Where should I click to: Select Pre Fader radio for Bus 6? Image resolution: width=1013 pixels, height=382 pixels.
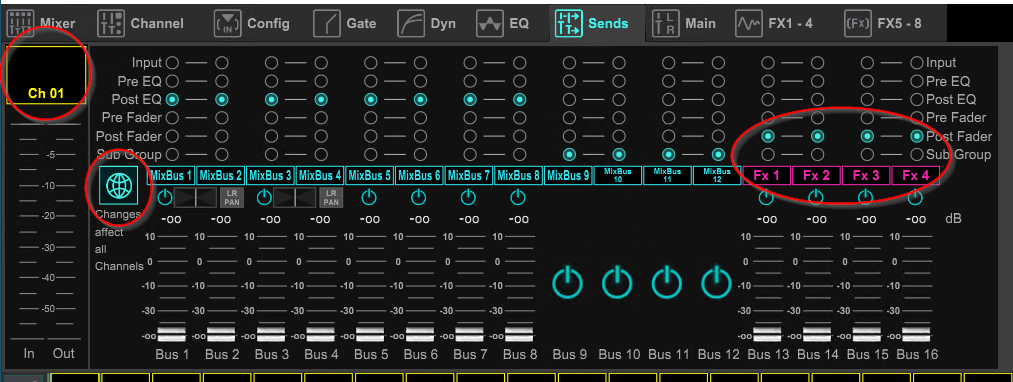coord(421,118)
